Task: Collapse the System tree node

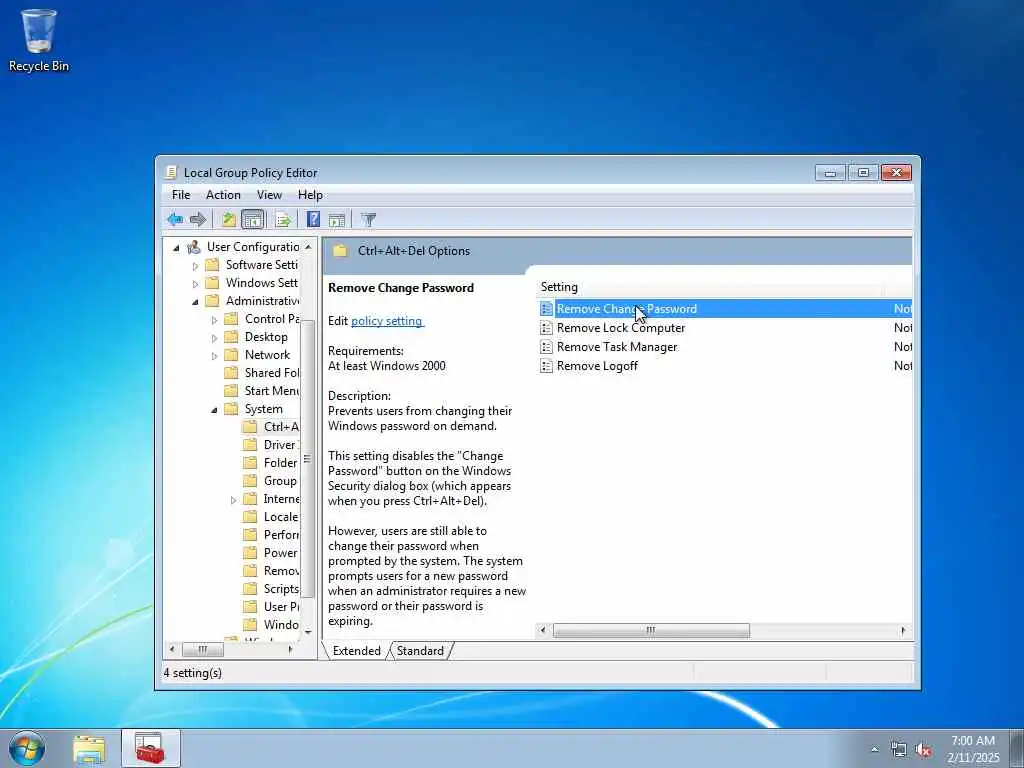Action: click(x=214, y=410)
